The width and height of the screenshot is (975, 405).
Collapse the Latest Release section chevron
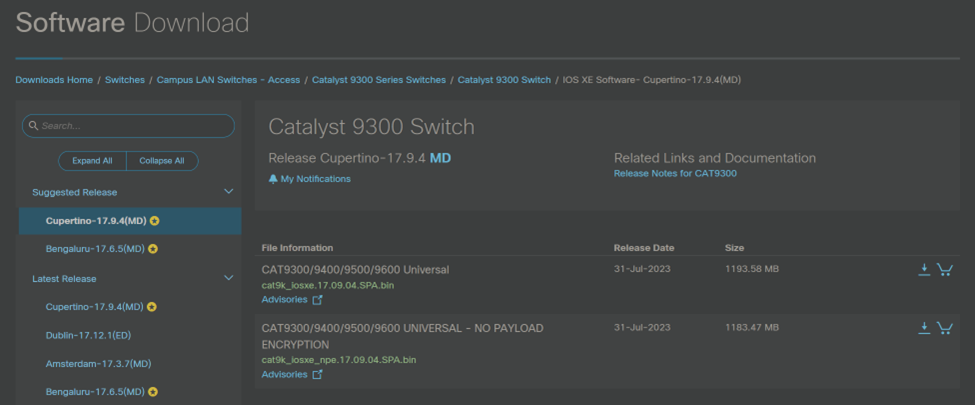(228, 278)
